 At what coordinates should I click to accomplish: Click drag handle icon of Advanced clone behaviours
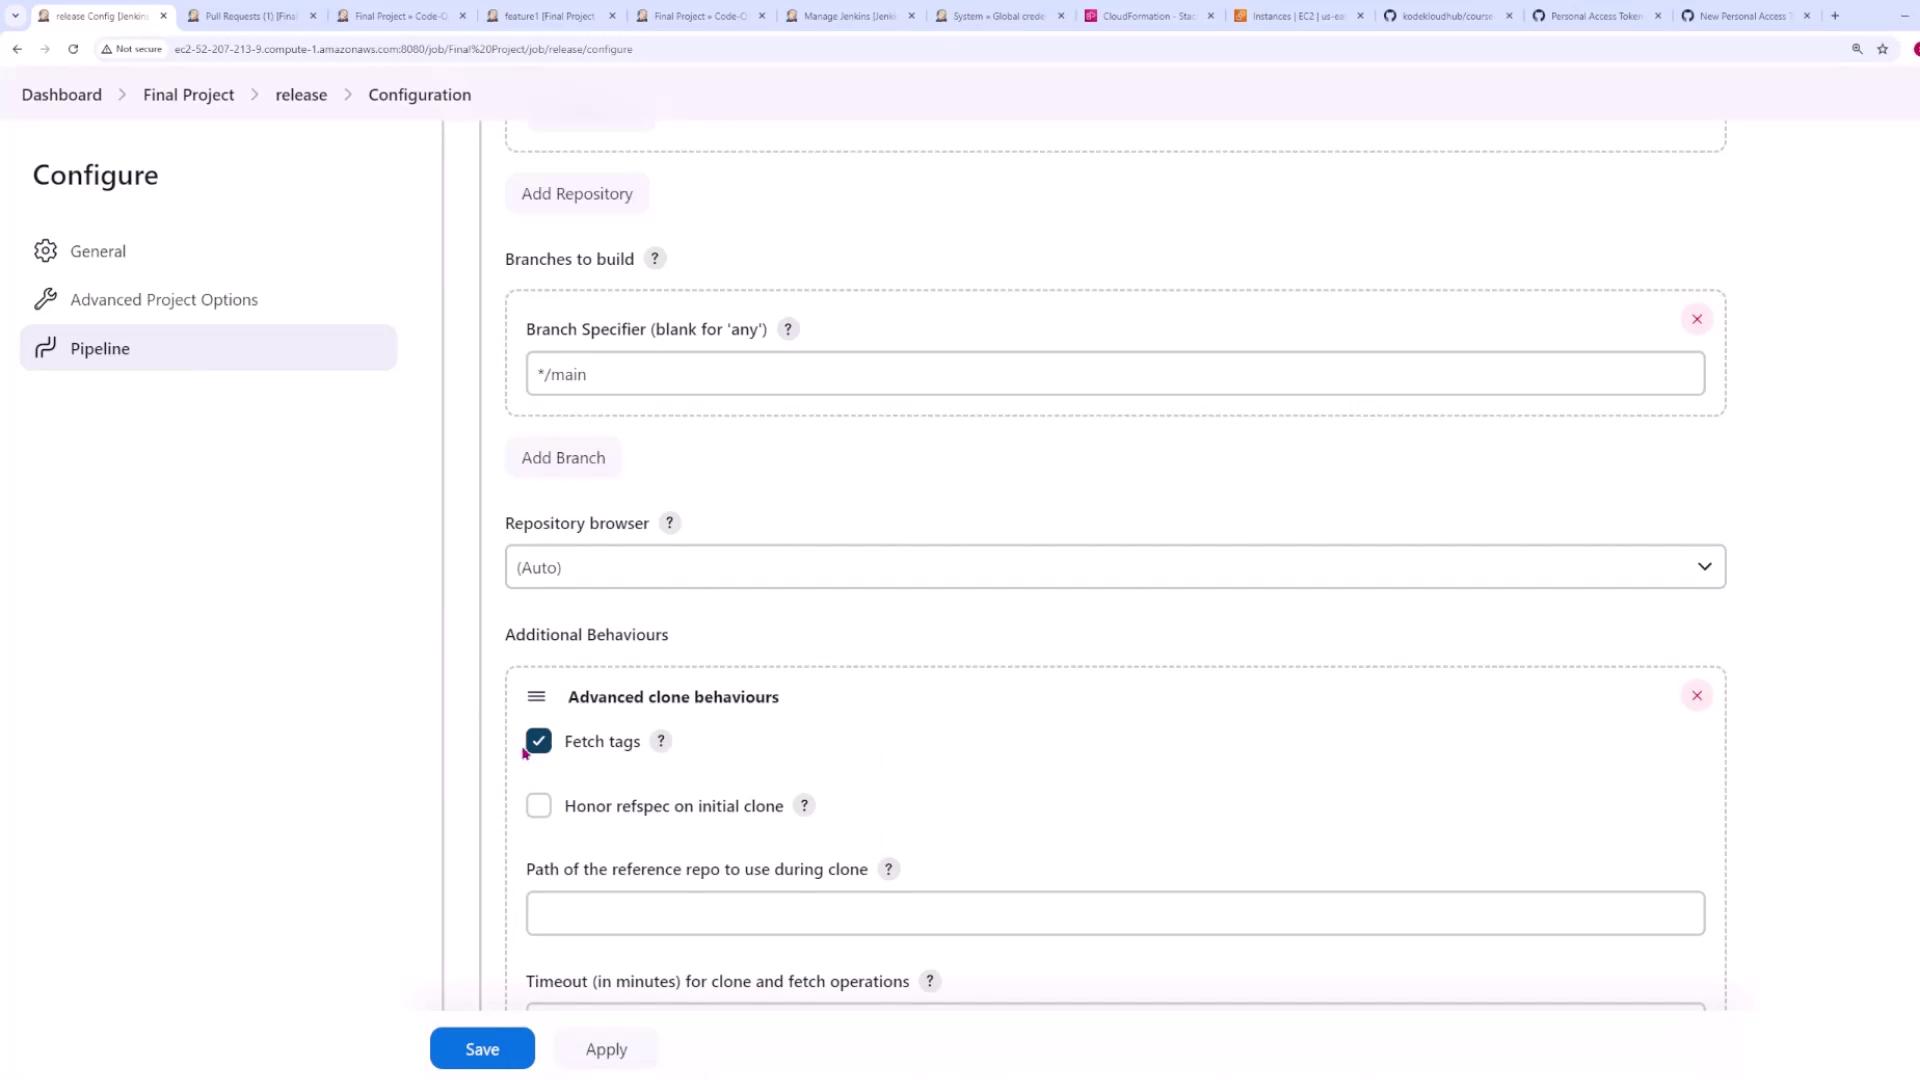[x=536, y=697]
